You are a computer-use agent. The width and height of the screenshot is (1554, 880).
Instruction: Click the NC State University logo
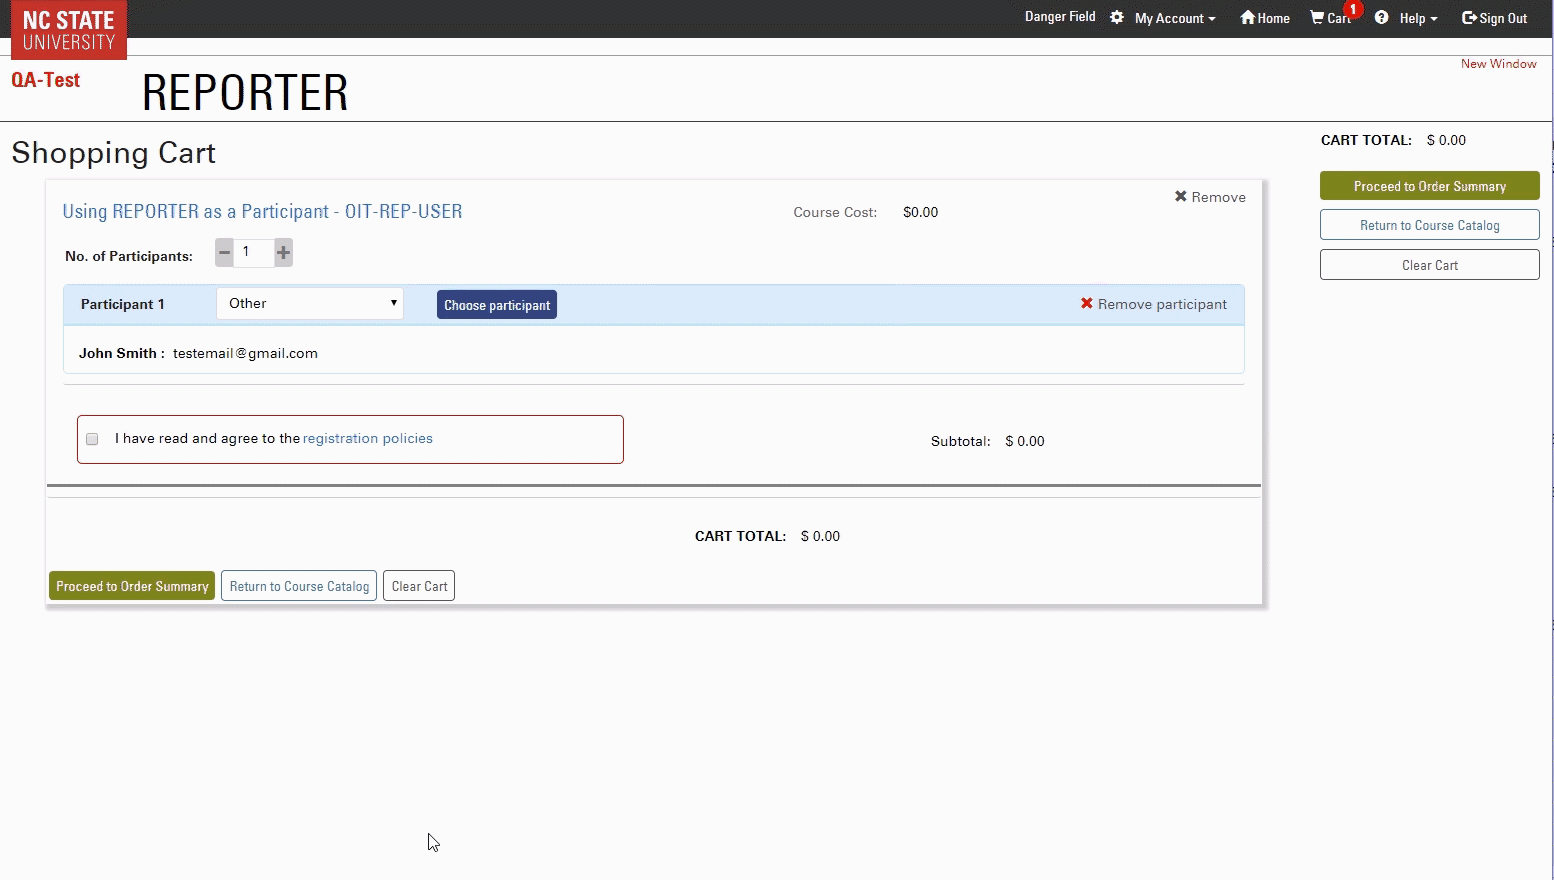point(69,30)
